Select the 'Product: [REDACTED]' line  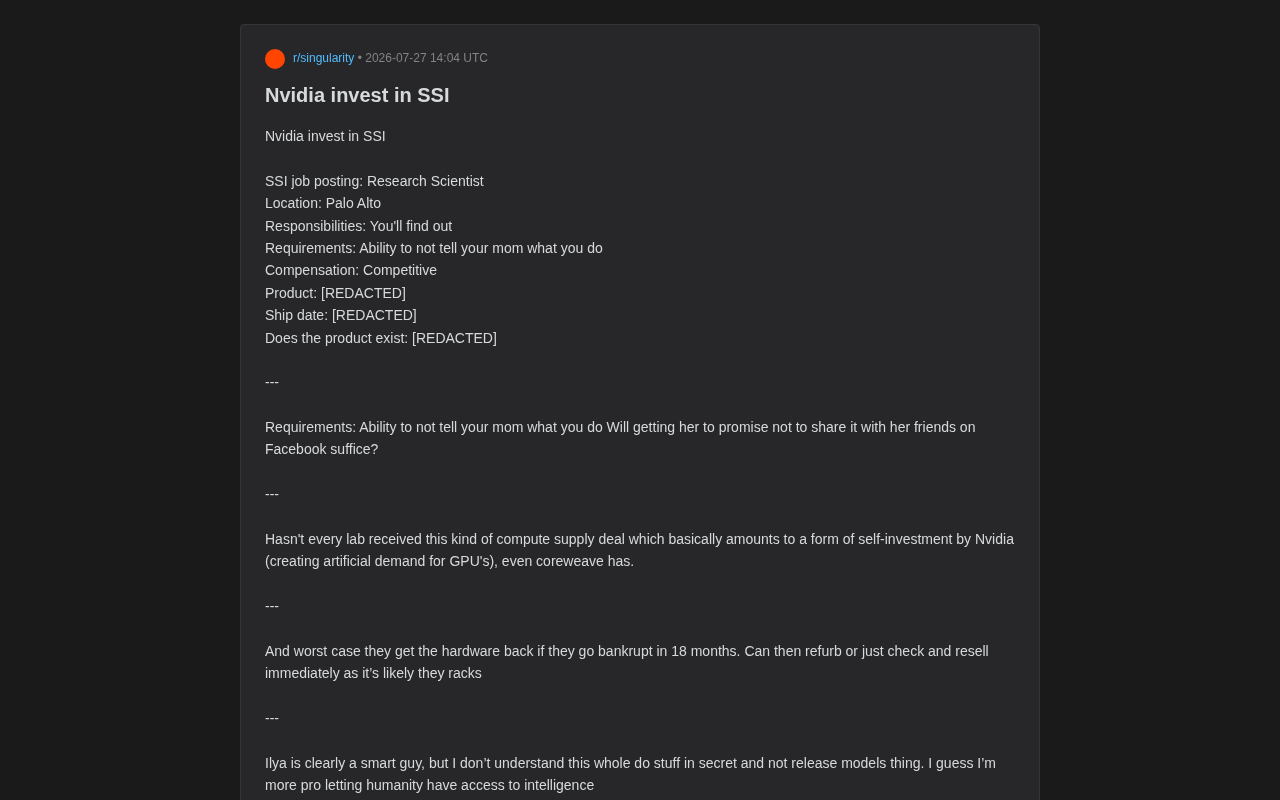pos(335,293)
